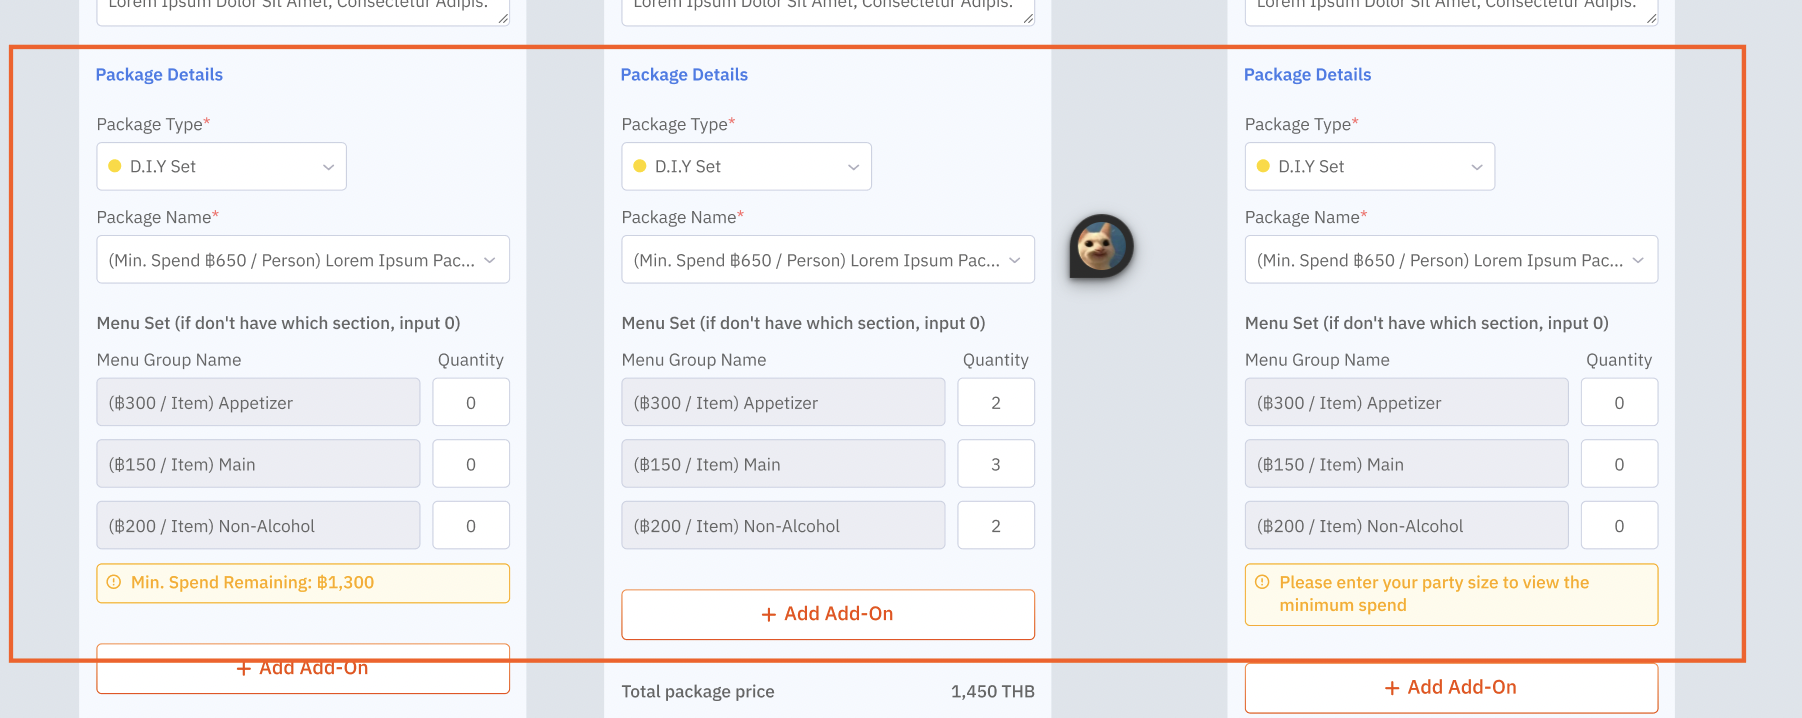Click Non-Alcohol quantity field in right card

pos(1619,526)
